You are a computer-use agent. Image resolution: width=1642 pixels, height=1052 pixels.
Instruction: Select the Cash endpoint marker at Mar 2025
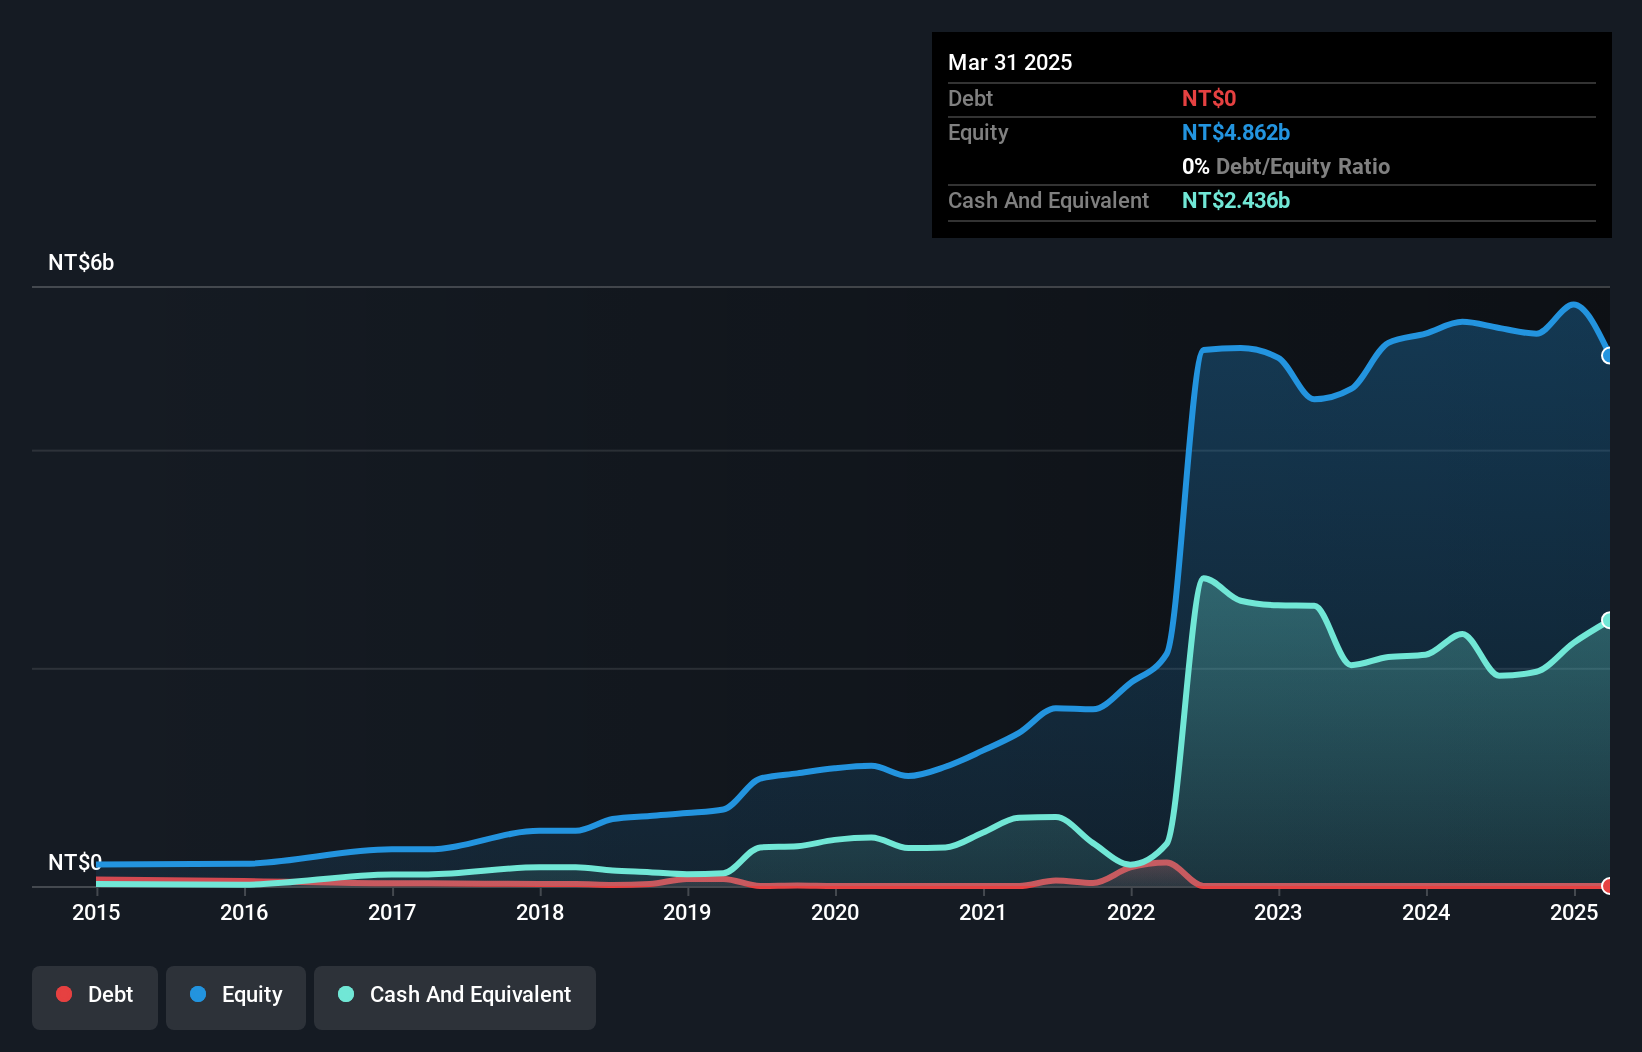(x=1608, y=621)
